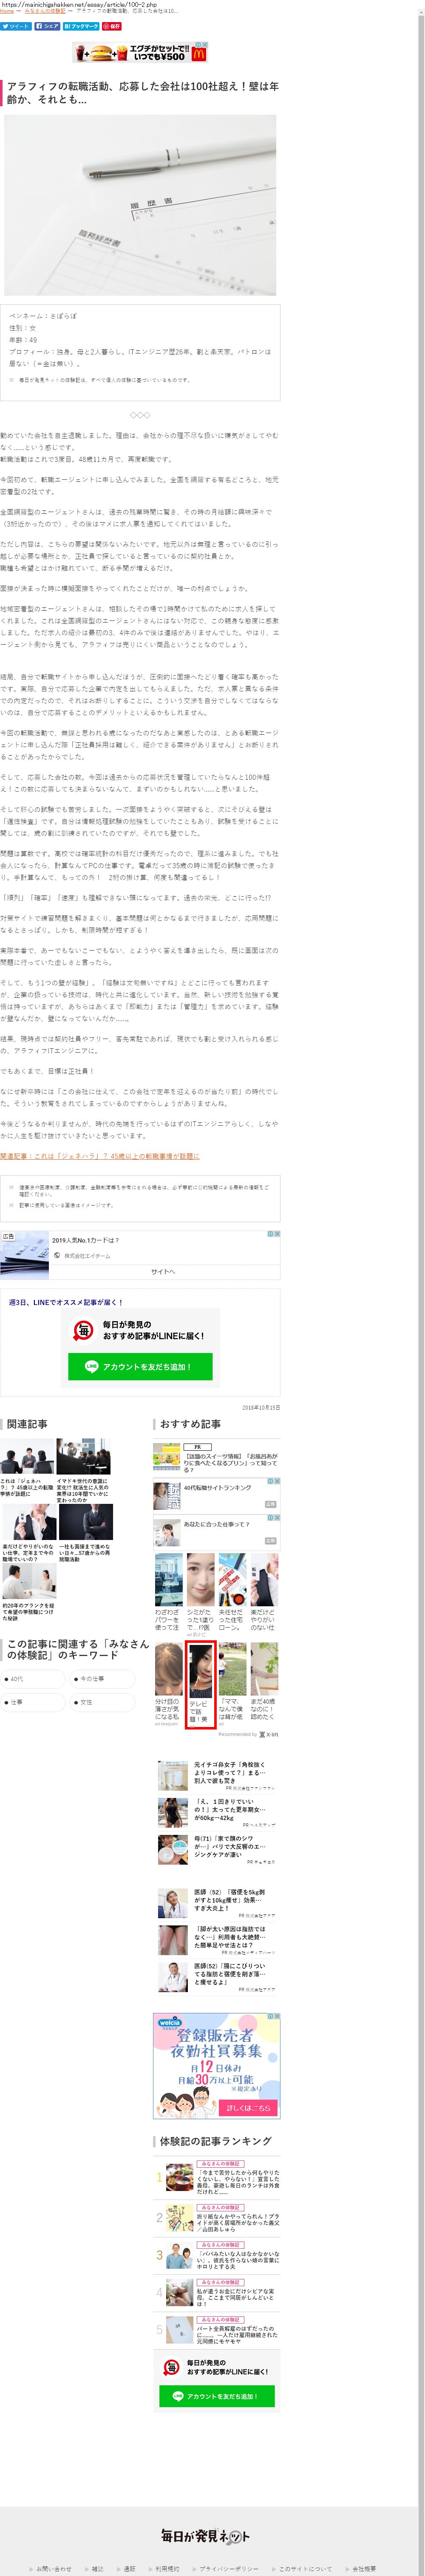Close the McDonald's banner ad icon
The height and width of the screenshot is (2576, 425).
204,45
